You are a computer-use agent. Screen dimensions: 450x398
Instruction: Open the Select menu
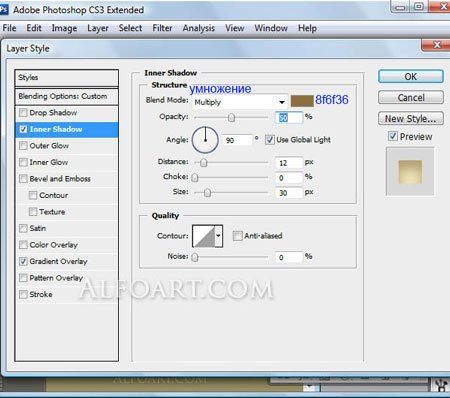point(130,28)
